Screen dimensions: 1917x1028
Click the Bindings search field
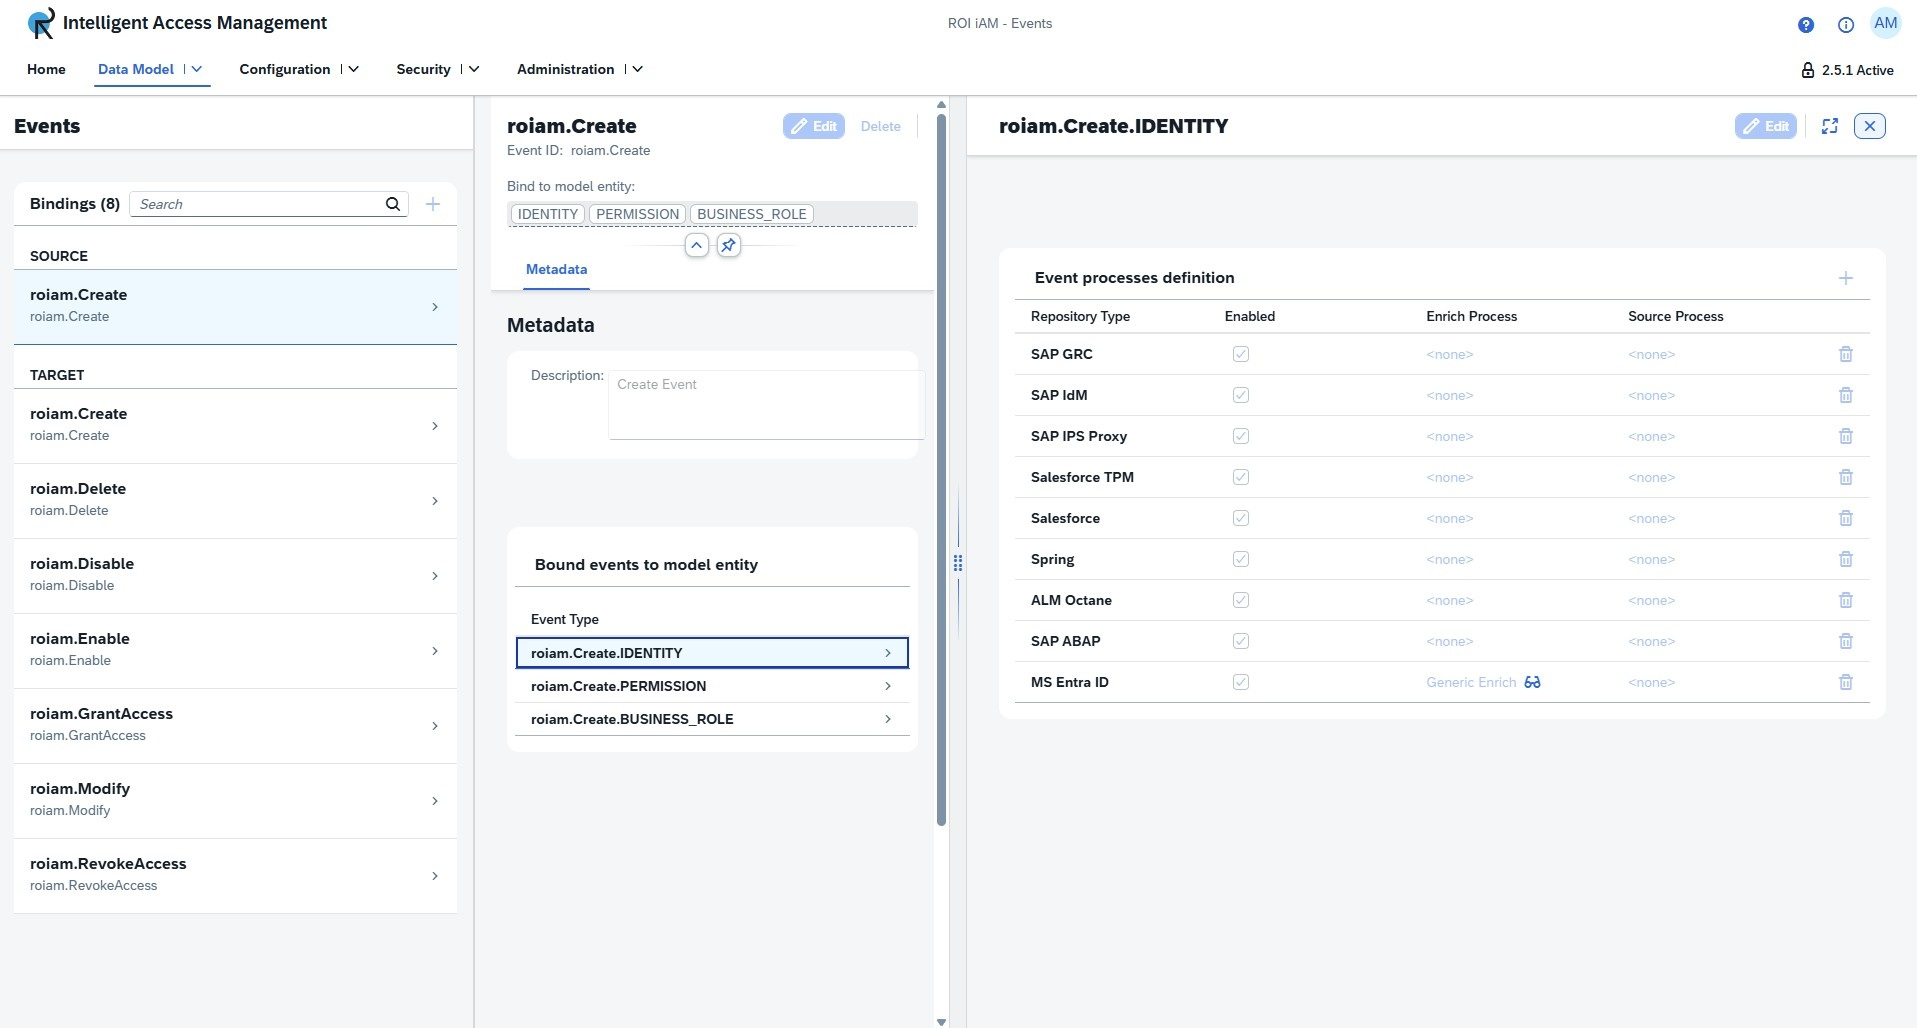click(x=260, y=204)
